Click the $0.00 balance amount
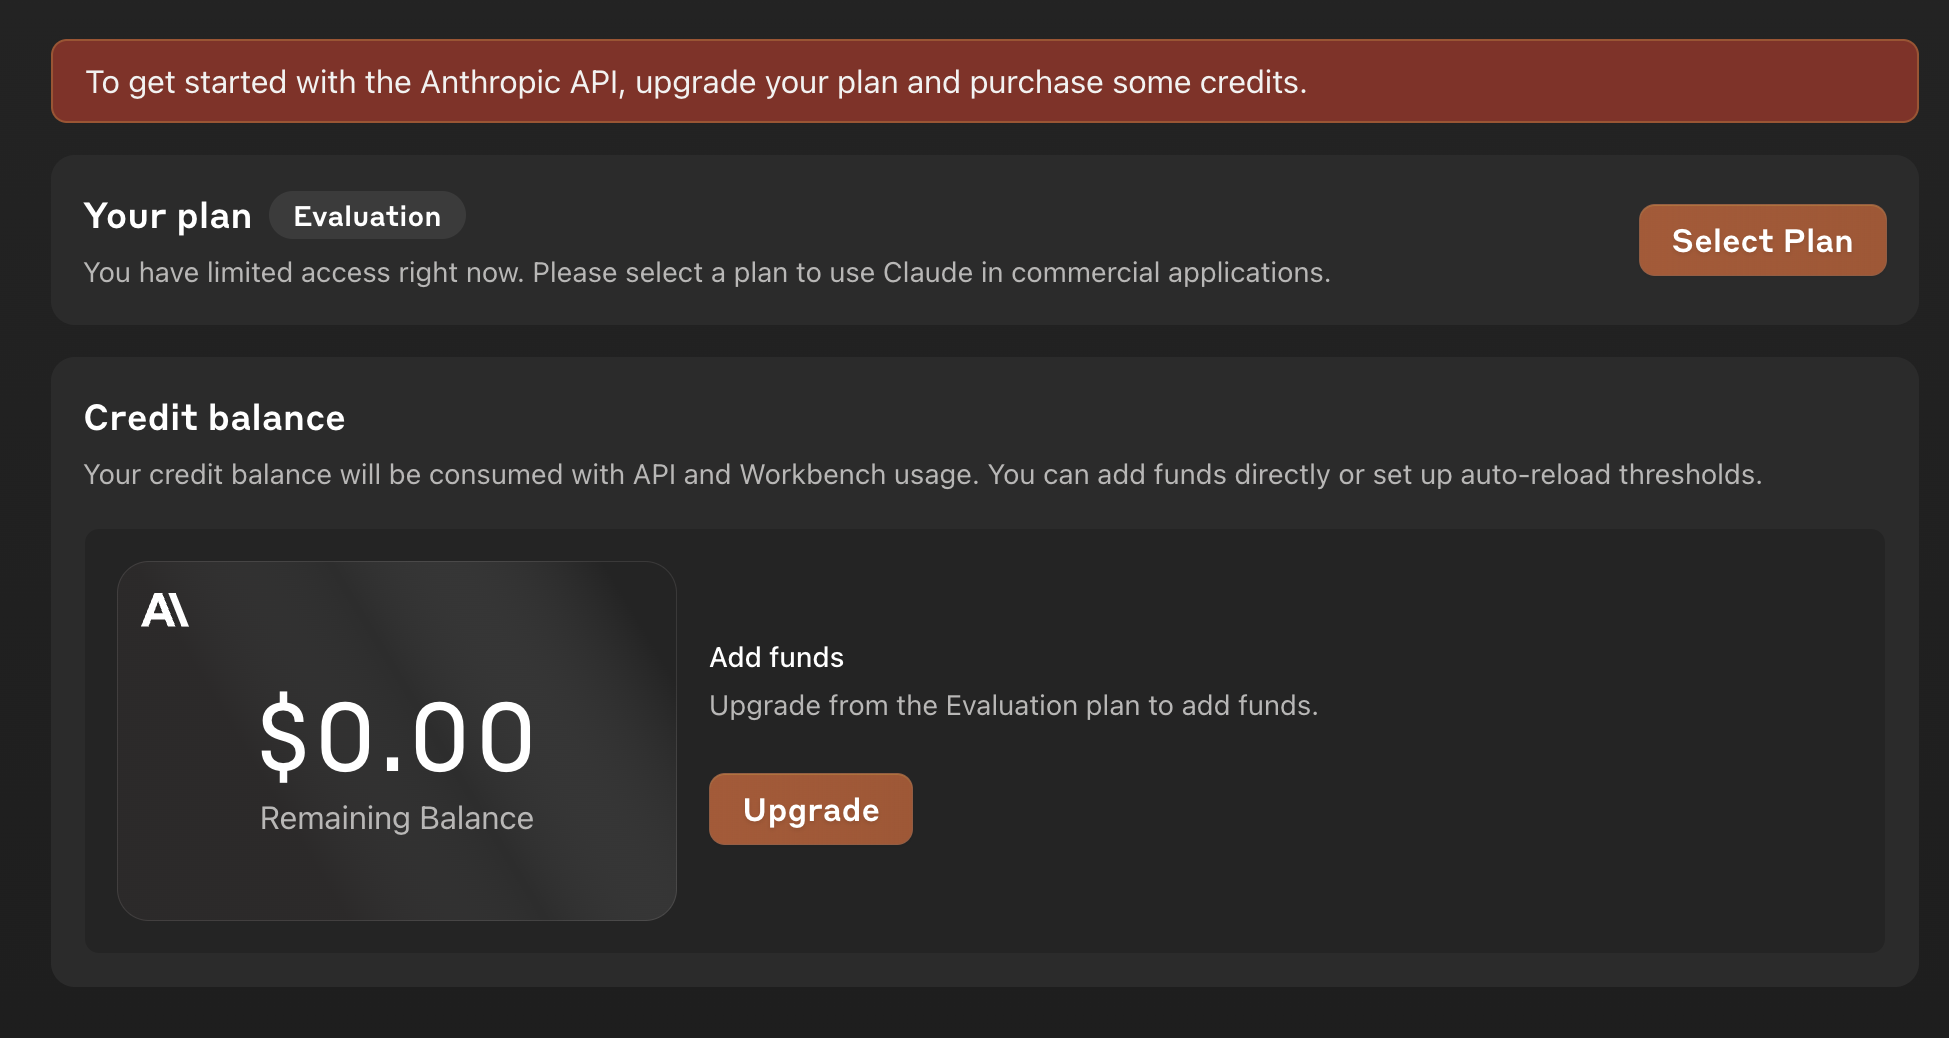 pos(397,738)
